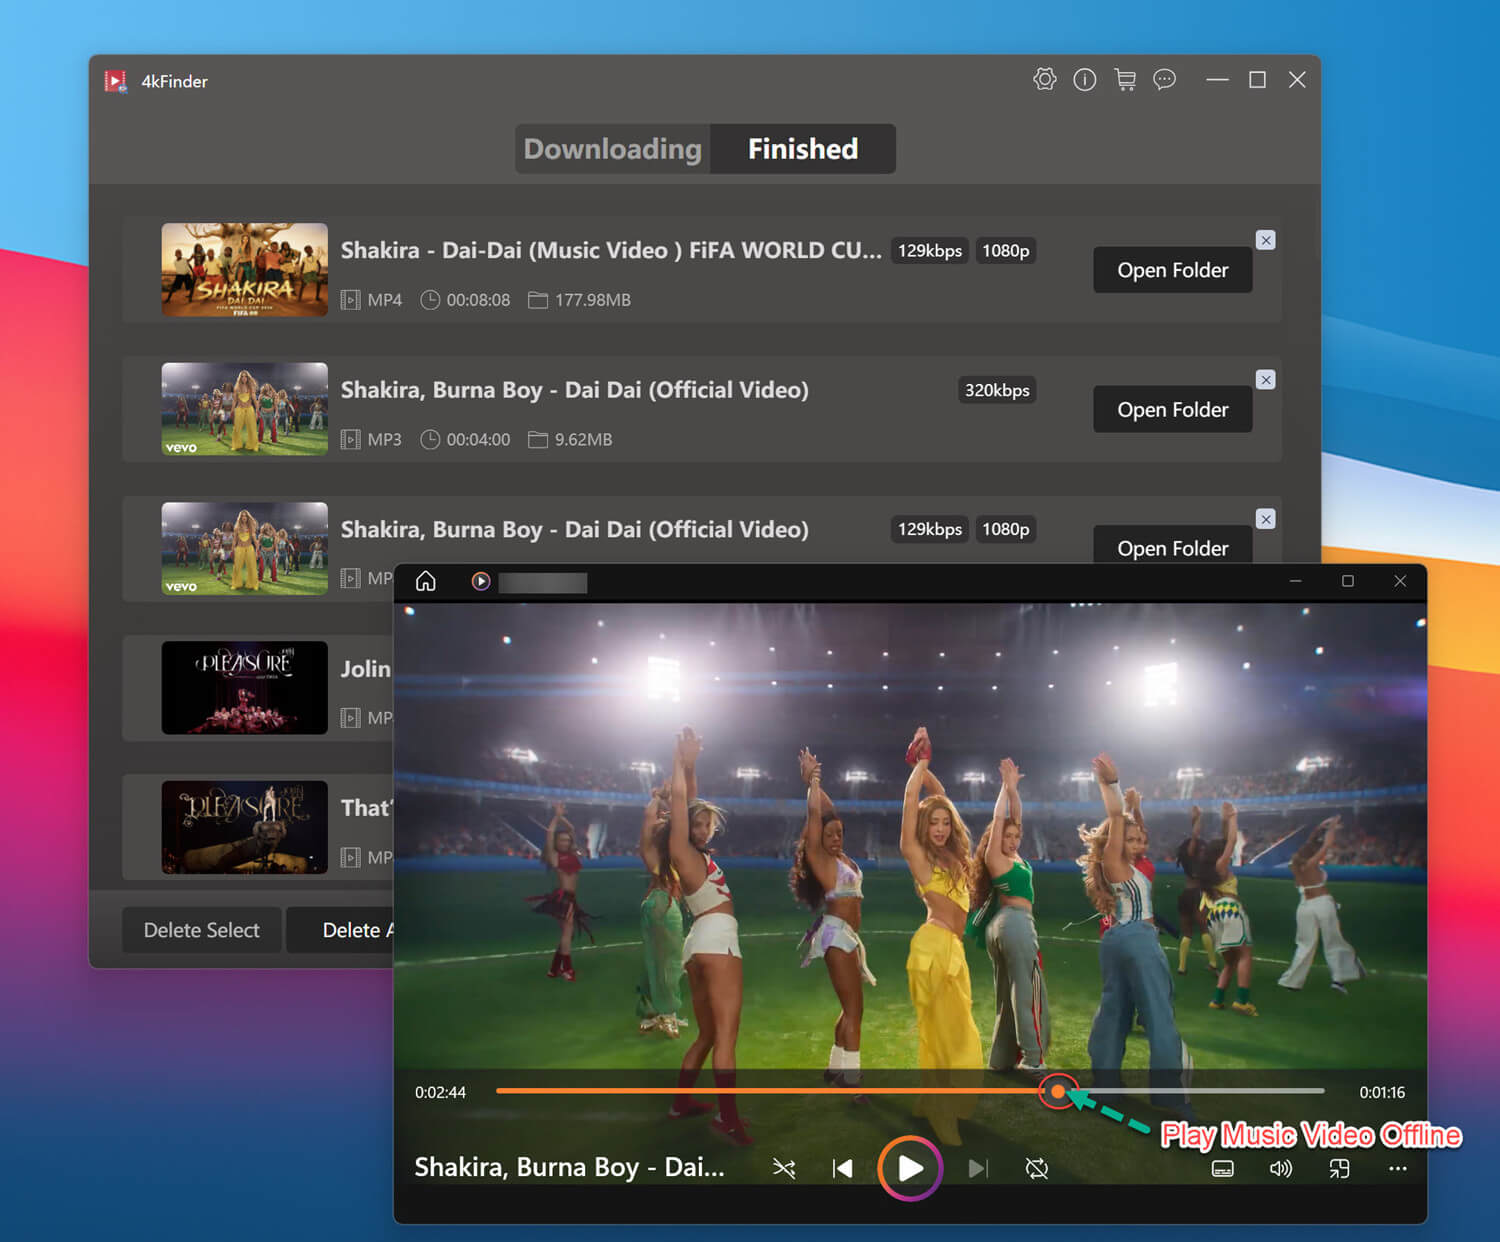Close the media player window
This screenshot has height=1242, width=1500.
(1400, 581)
